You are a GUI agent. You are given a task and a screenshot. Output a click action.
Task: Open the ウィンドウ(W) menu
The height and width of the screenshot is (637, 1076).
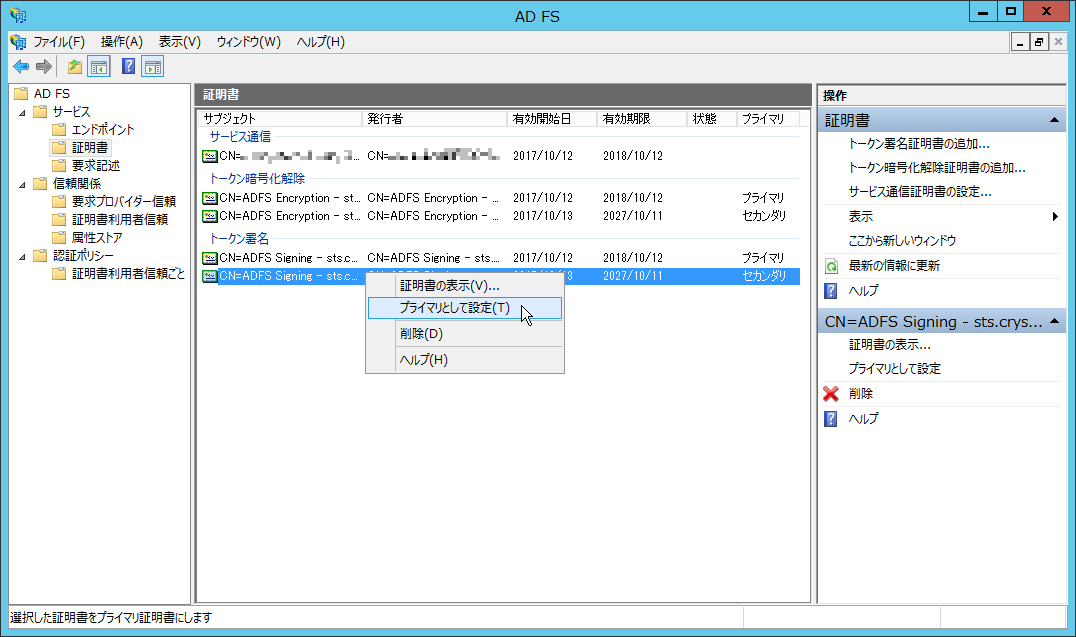[248, 42]
